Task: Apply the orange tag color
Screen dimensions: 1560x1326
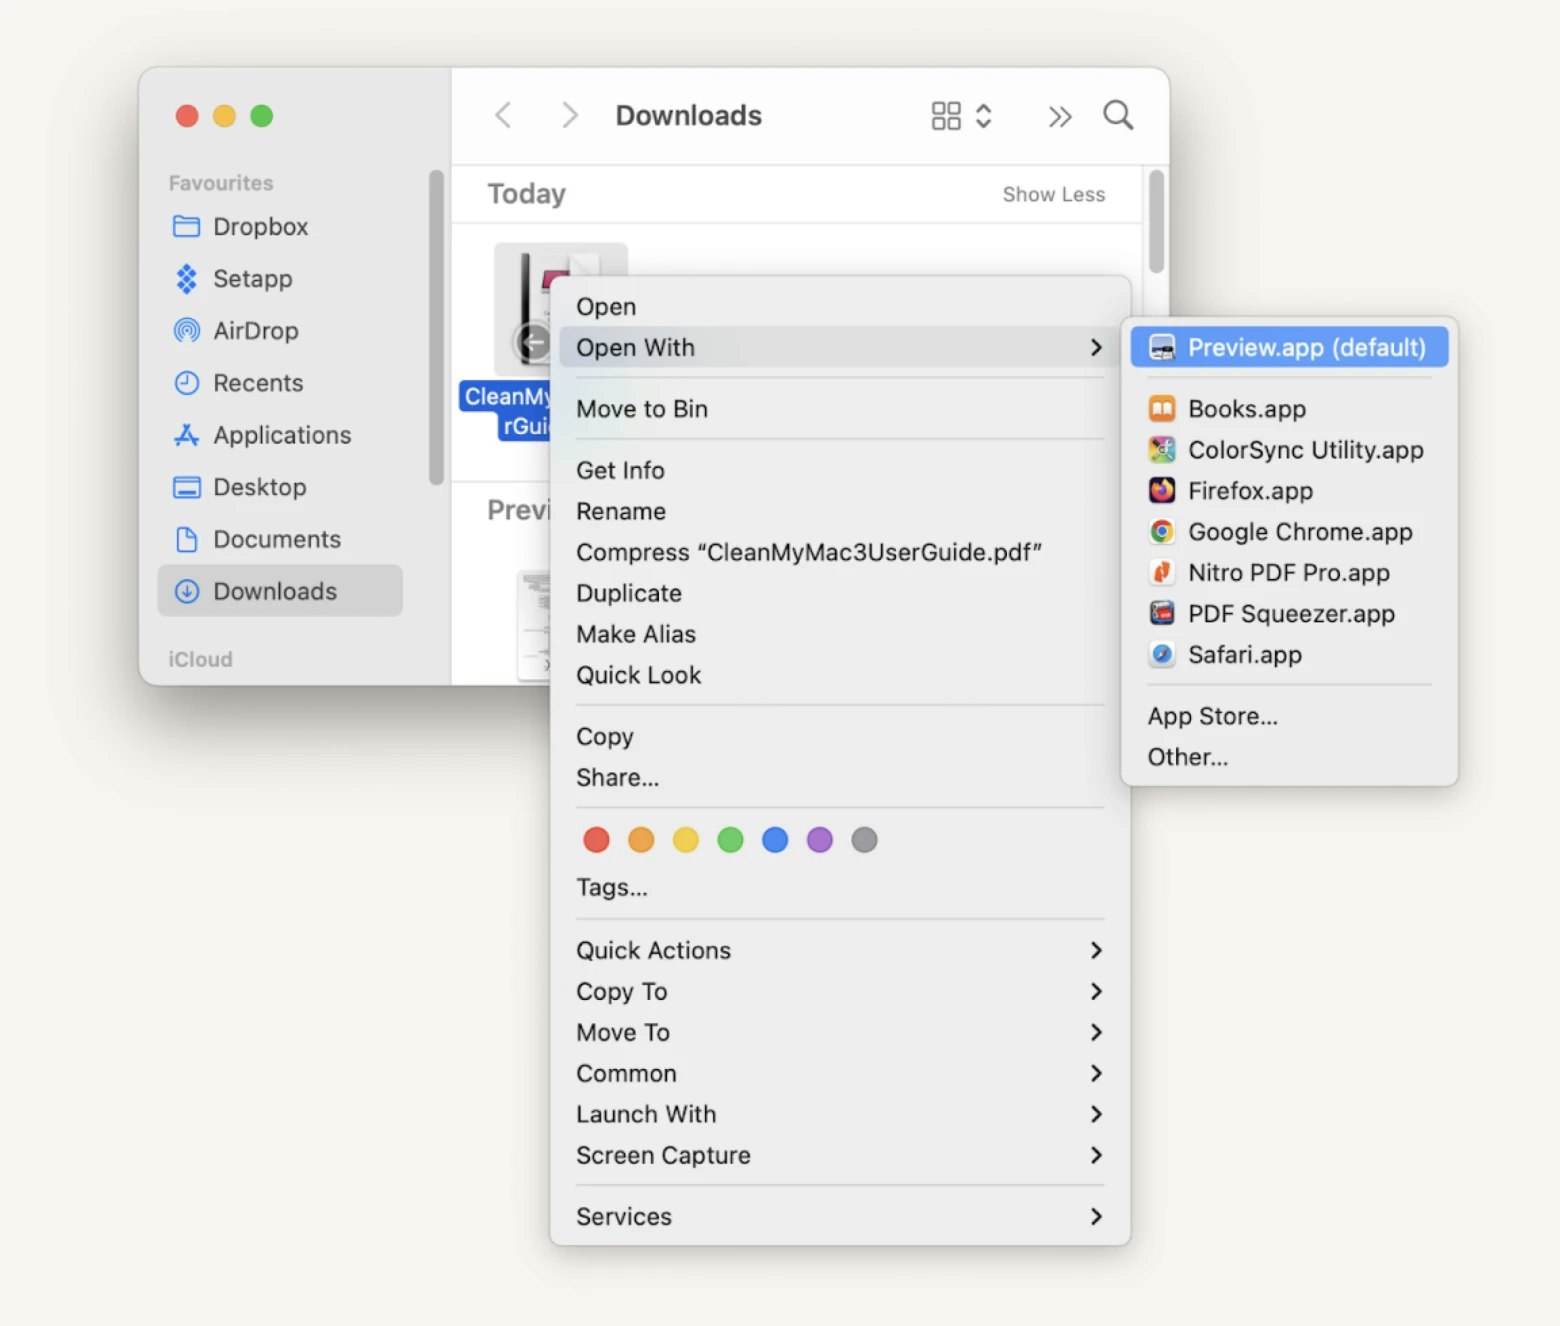Action: (641, 840)
